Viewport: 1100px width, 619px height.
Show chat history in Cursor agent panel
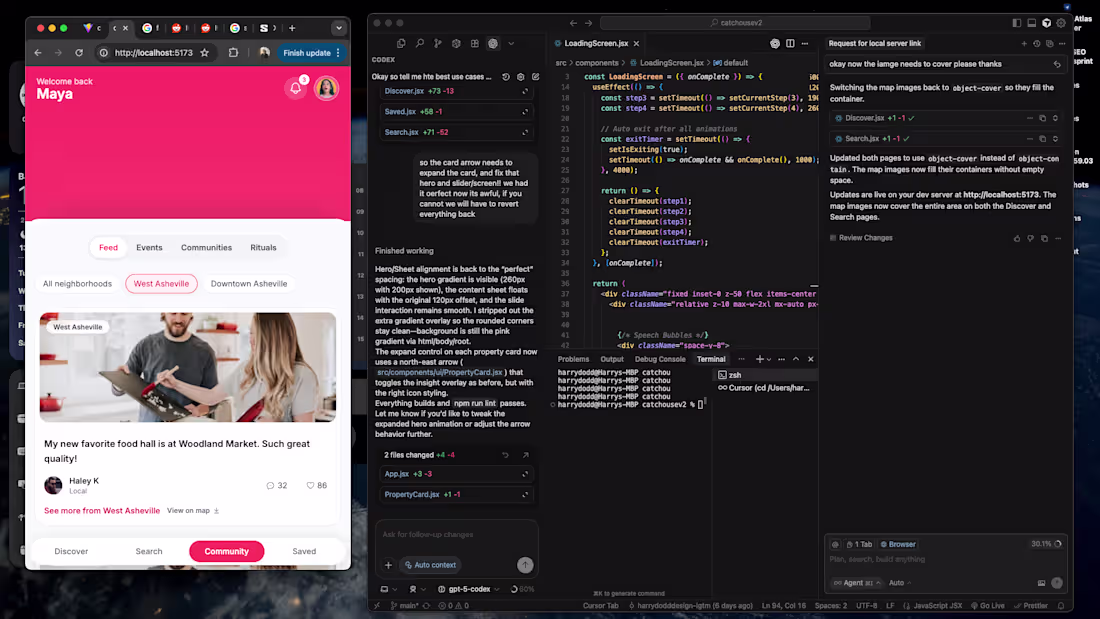point(1036,44)
